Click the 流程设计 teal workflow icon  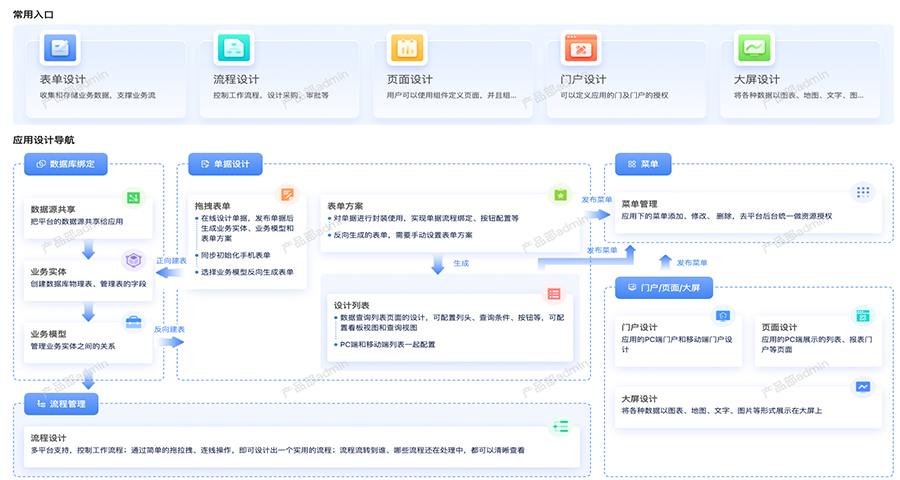pyautogui.click(x=233, y=48)
